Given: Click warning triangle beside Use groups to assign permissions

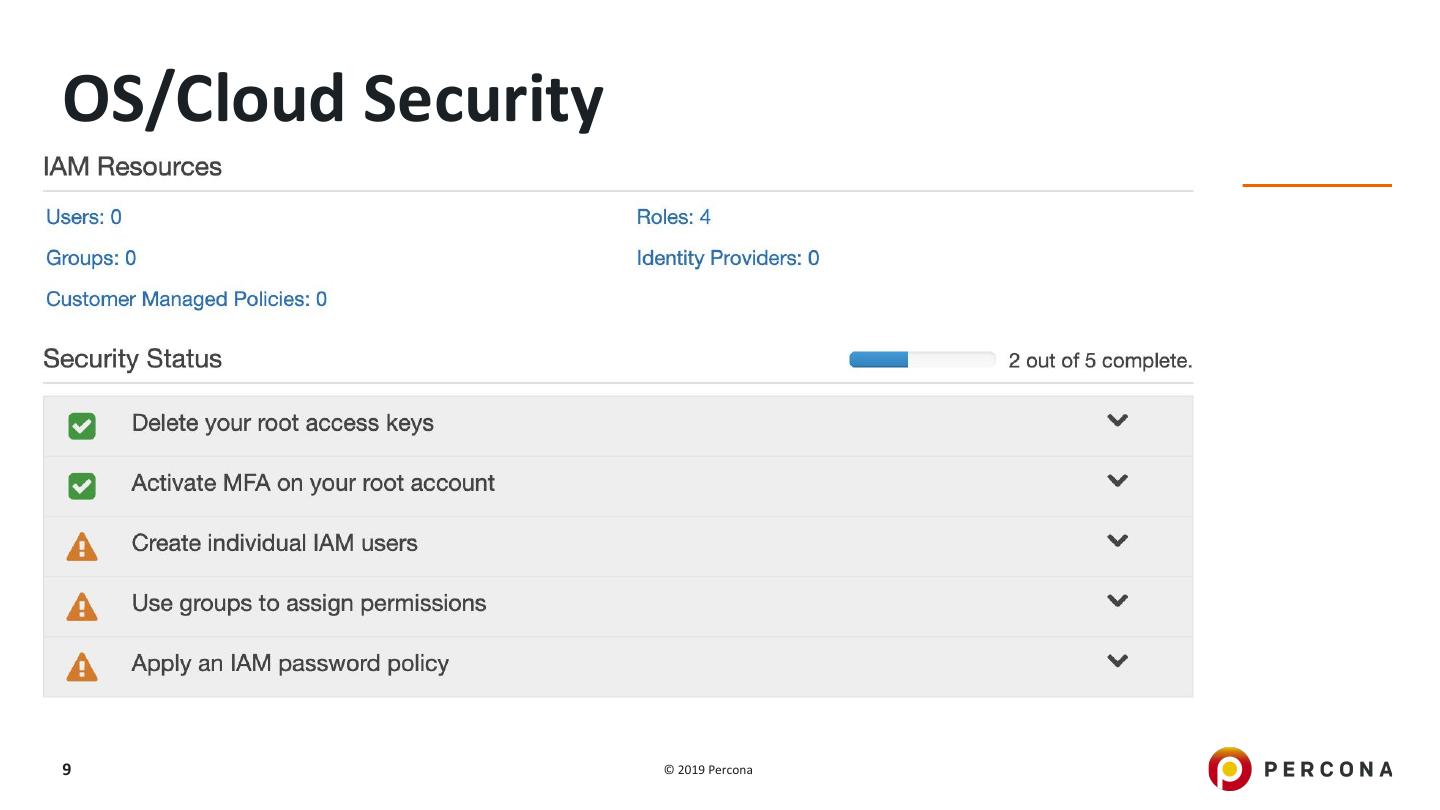Looking at the screenshot, I should point(82,607).
